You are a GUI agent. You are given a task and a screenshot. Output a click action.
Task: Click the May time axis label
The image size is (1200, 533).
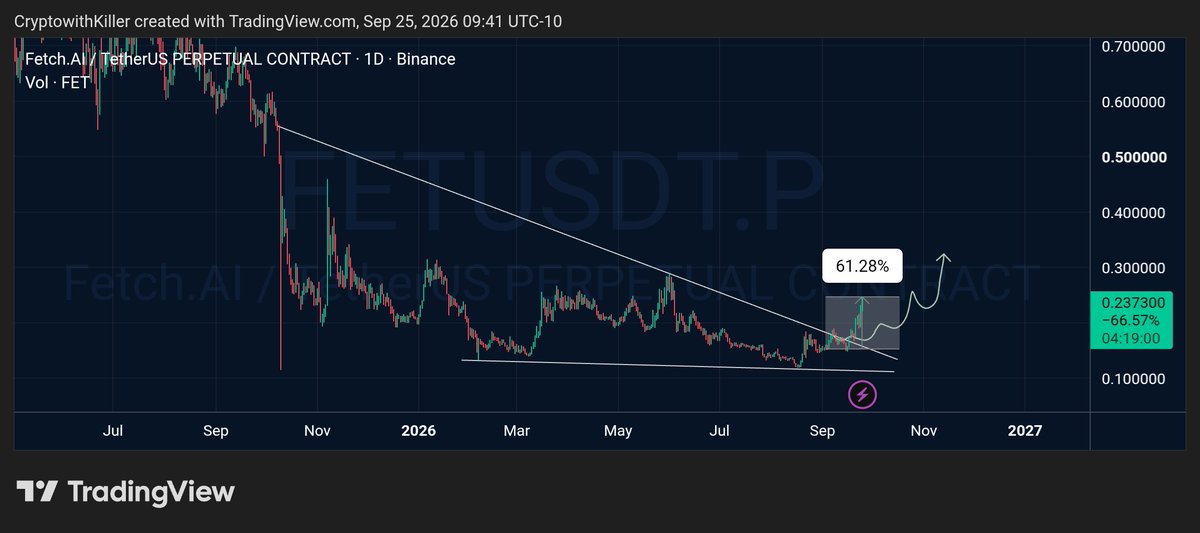click(618, 431)
